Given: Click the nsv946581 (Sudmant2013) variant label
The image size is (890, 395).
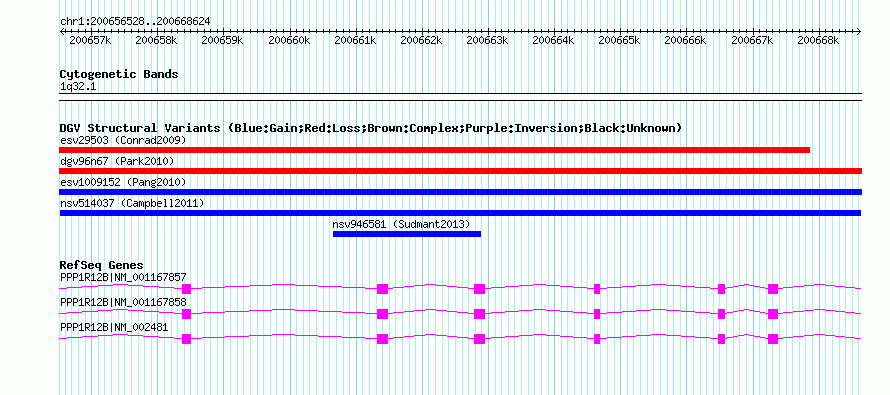Looking at the screenshot, I should coord(401,224).
